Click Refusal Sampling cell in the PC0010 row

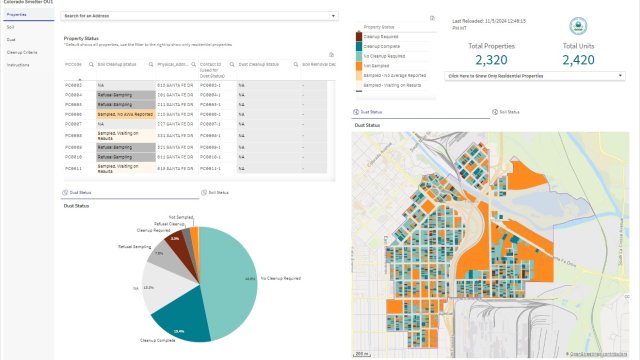(x=126, y=157)
